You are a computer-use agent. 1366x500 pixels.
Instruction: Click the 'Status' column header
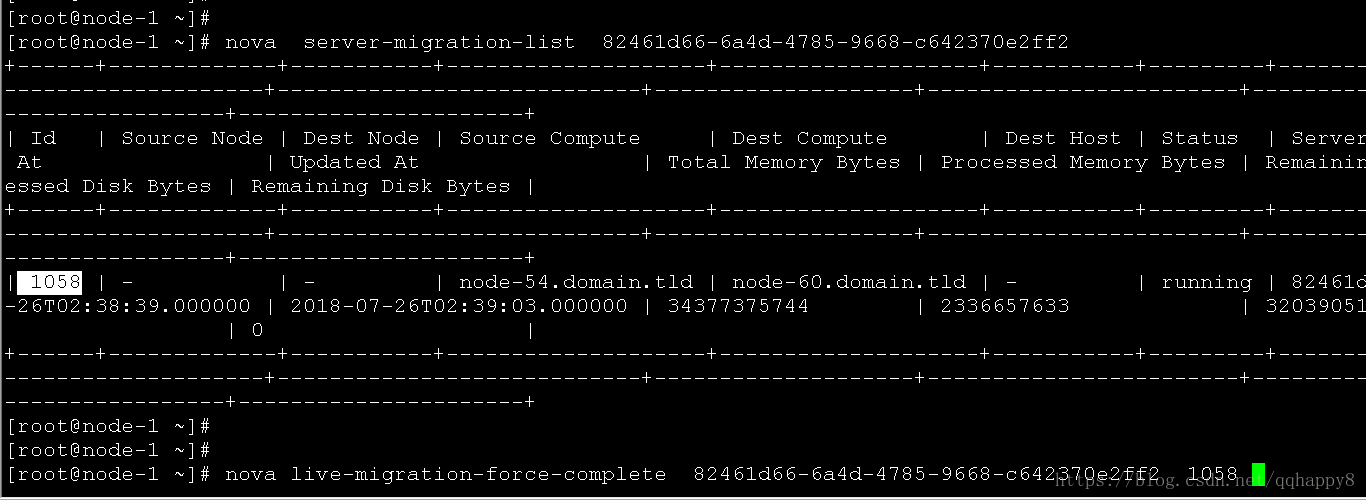pos(1199,138)
